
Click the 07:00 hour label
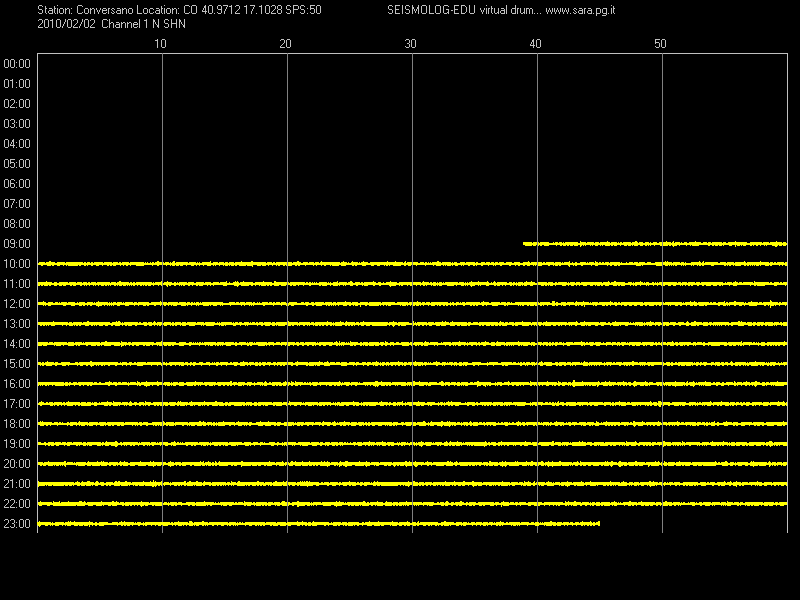click(17, 204)
